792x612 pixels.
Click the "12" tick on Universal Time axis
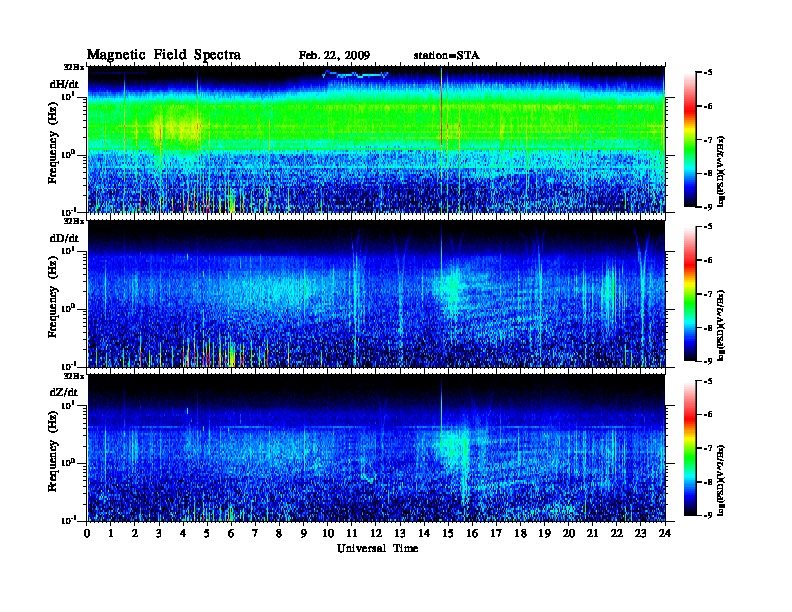pos(376,533)
